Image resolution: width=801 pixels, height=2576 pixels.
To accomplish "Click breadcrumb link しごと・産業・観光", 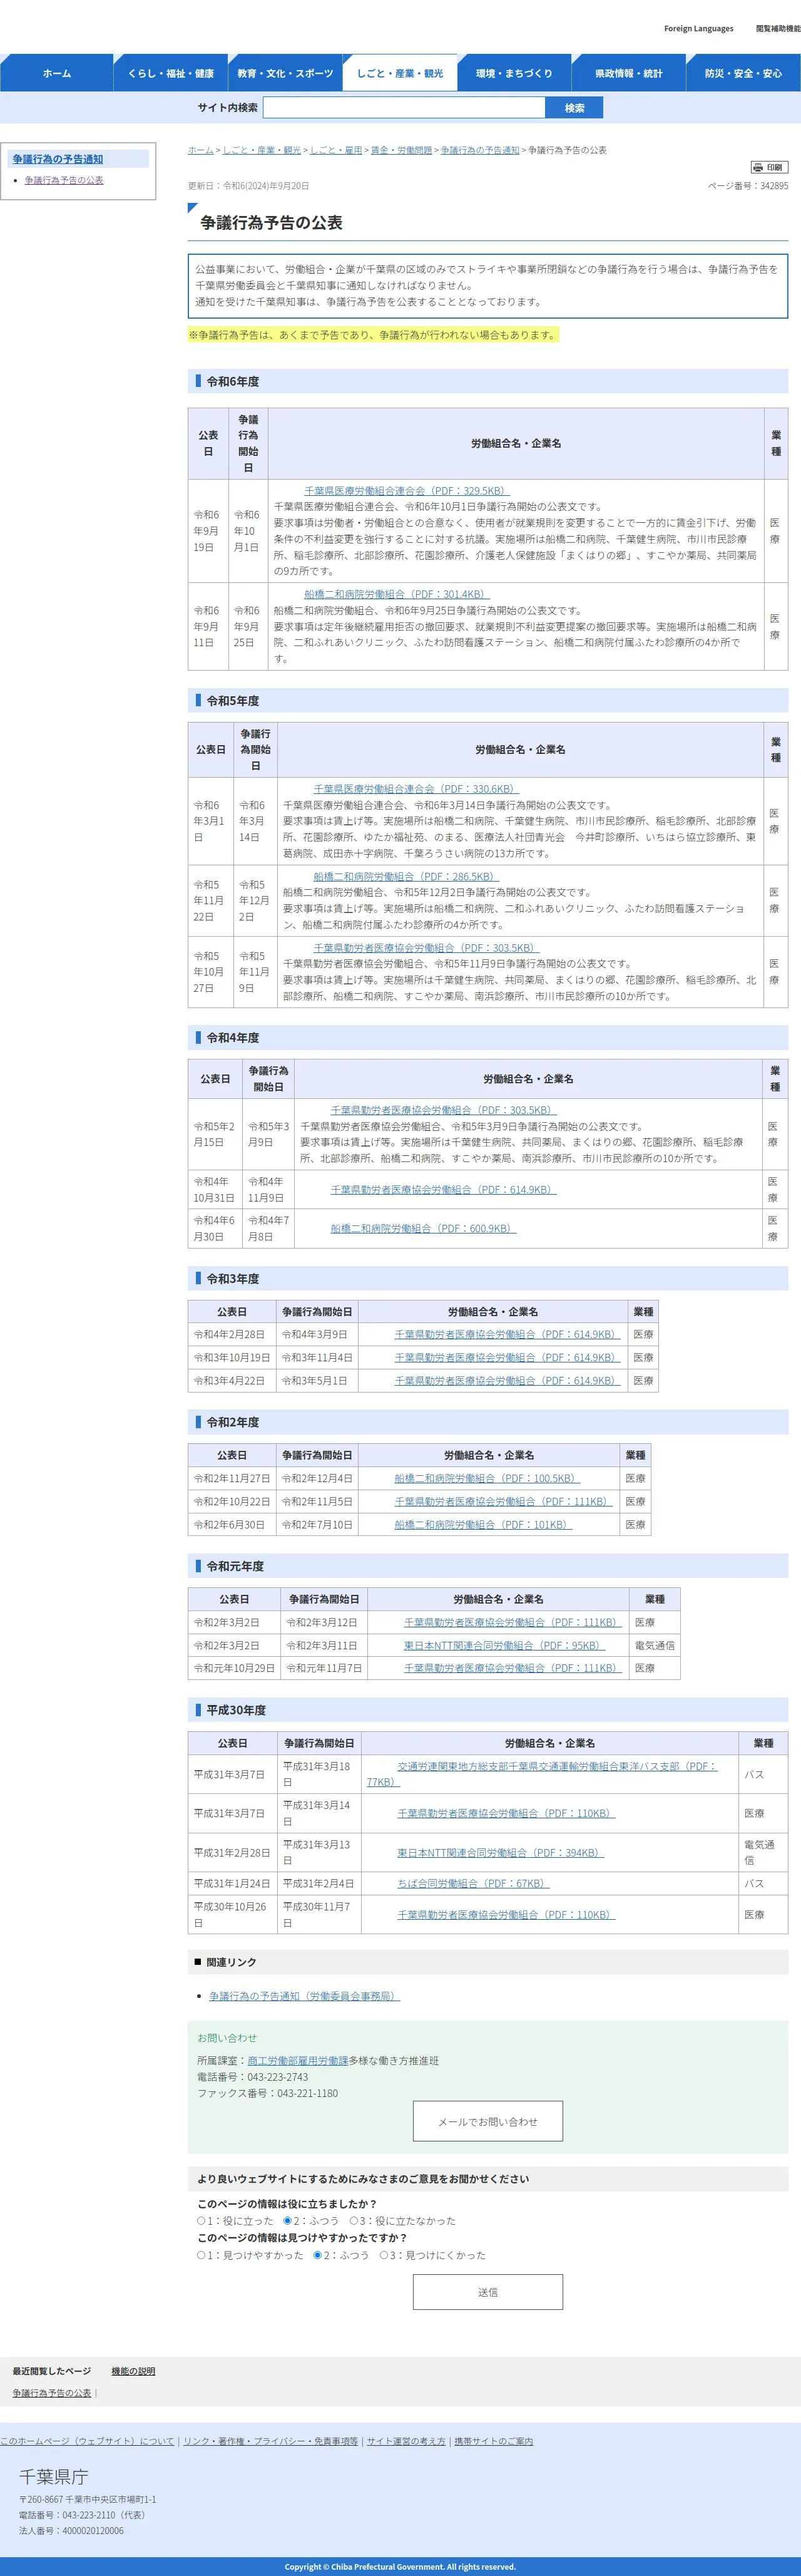I will coord(261,150).
